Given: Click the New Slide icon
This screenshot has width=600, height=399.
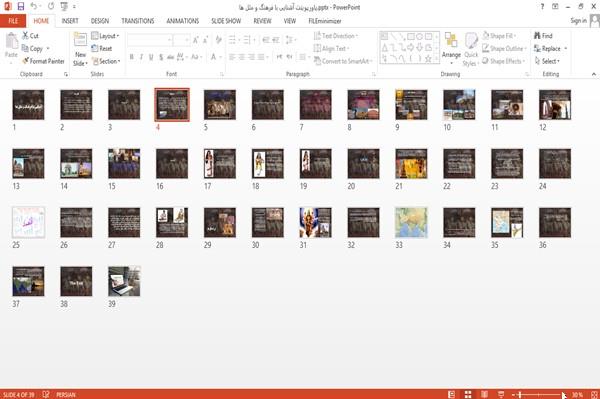Looking at the screenshot, I should tap(80, 40).
